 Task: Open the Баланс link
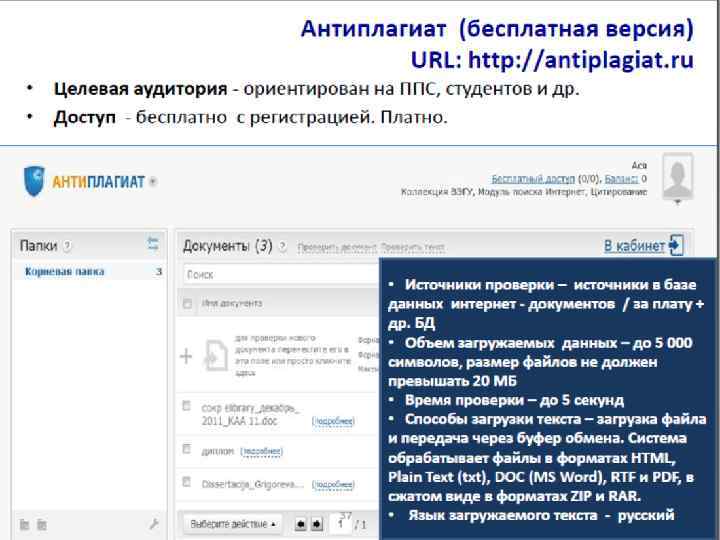point(621,179)
